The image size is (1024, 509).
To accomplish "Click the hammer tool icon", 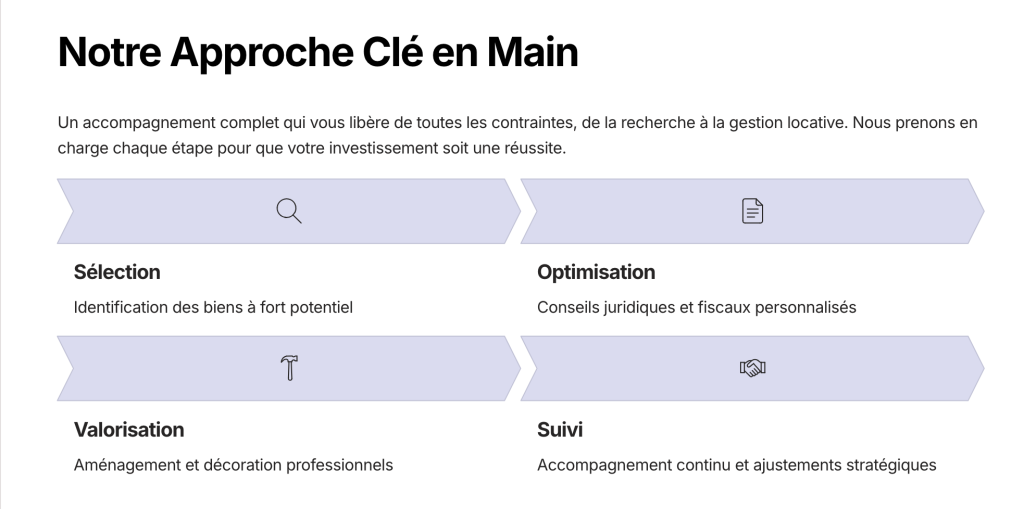I will 289,368.
